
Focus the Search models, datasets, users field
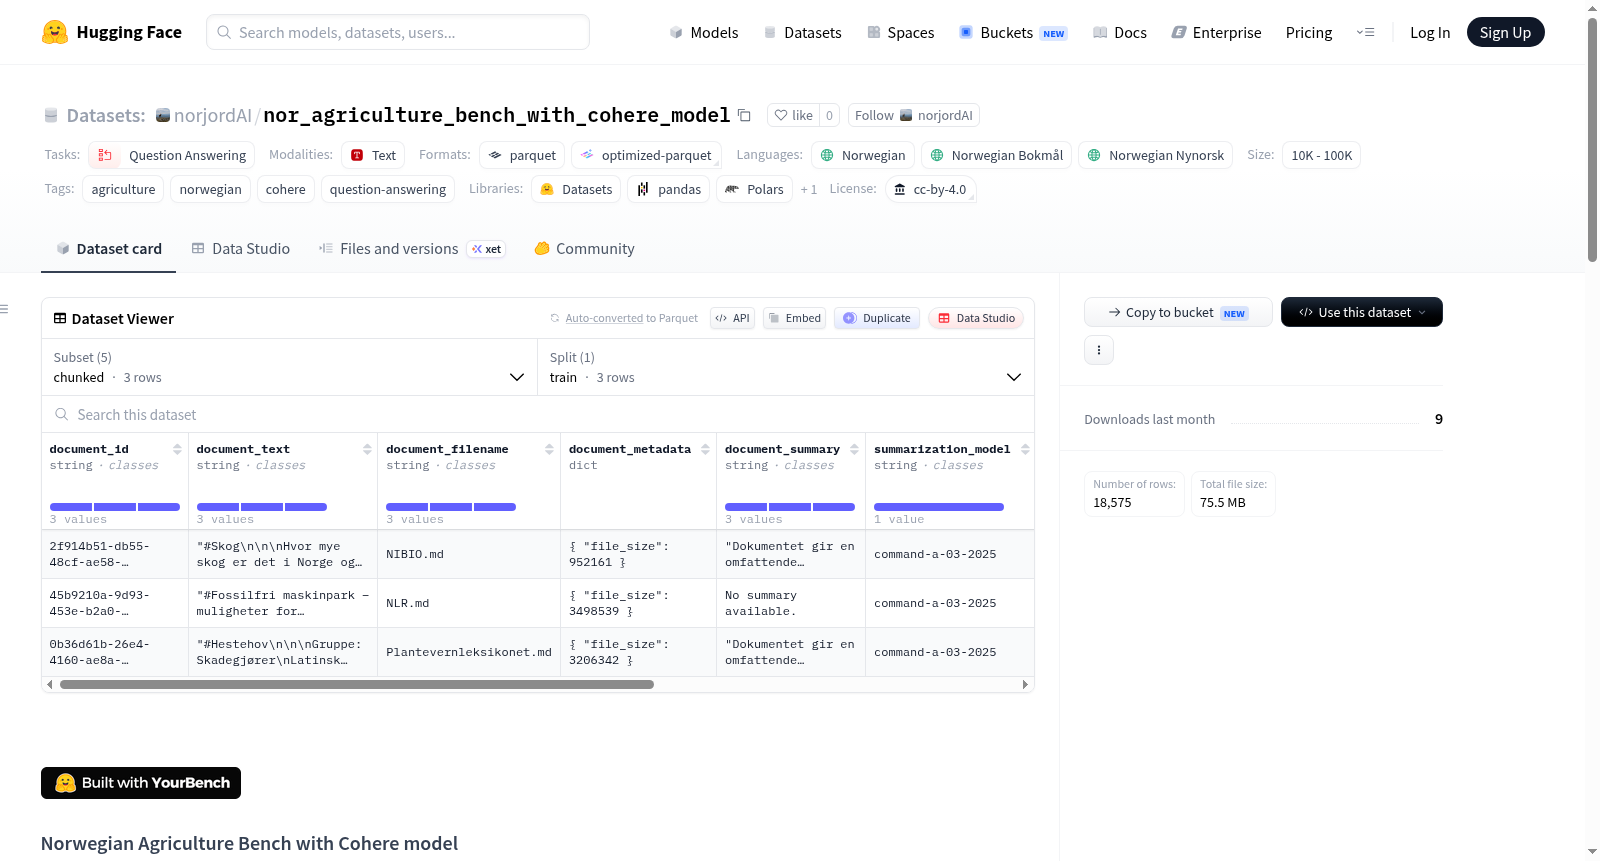[x=398, y=32]
